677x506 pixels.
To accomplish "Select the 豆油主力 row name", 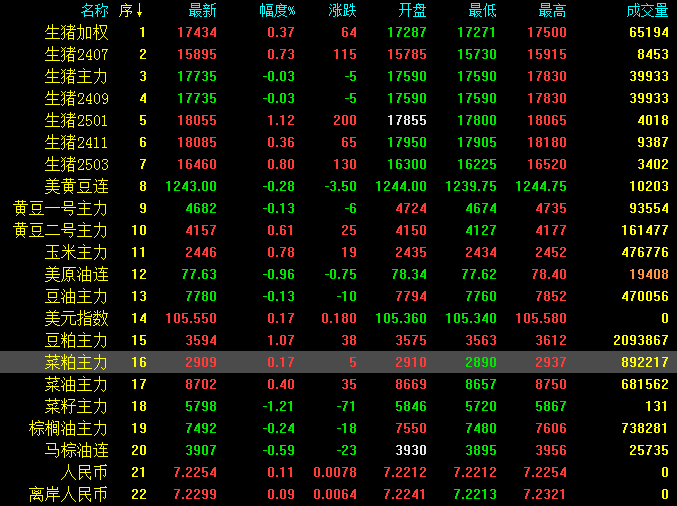I will click(x=76, y=297).
